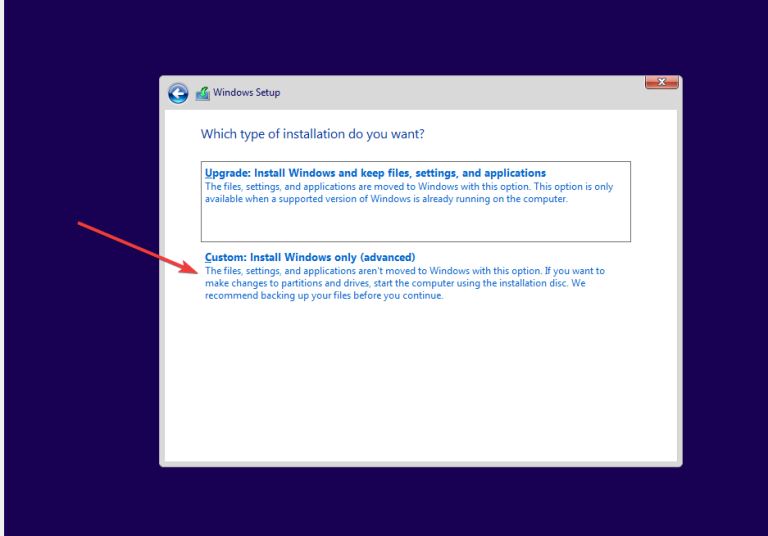This screenshot has height=536, width=768.
Task: Click the 'Windows Setup' title text
Action: pos(246,93)
